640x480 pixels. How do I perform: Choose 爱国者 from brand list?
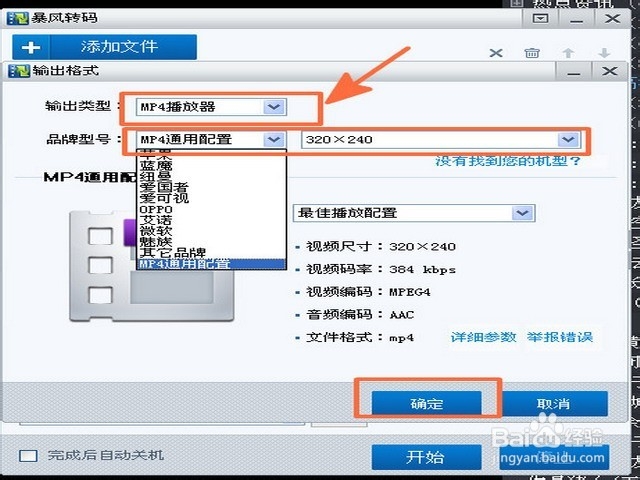point(211,187)
